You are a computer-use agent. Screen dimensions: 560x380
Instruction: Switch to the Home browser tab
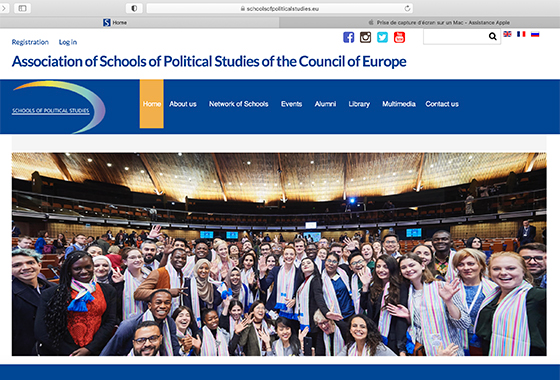[x=140, y=22]
